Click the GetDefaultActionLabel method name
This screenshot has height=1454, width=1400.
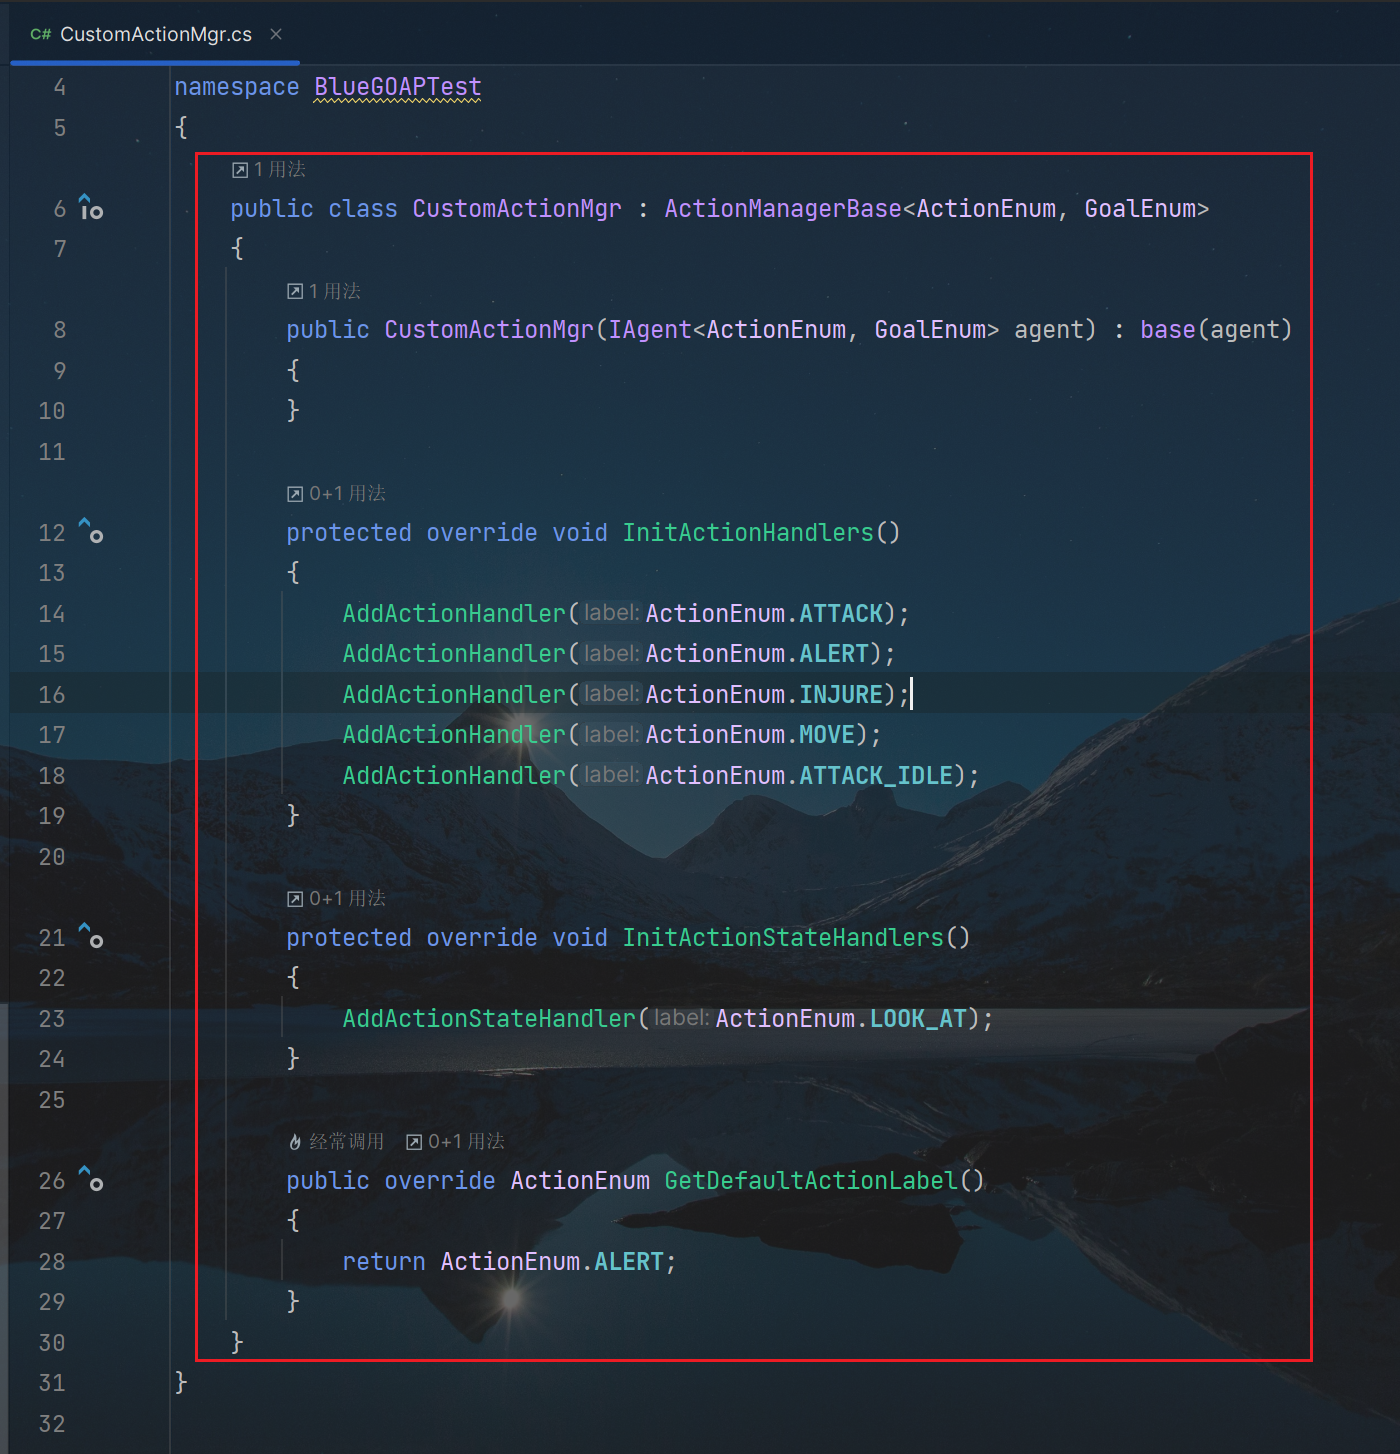tap(811, 1180)
